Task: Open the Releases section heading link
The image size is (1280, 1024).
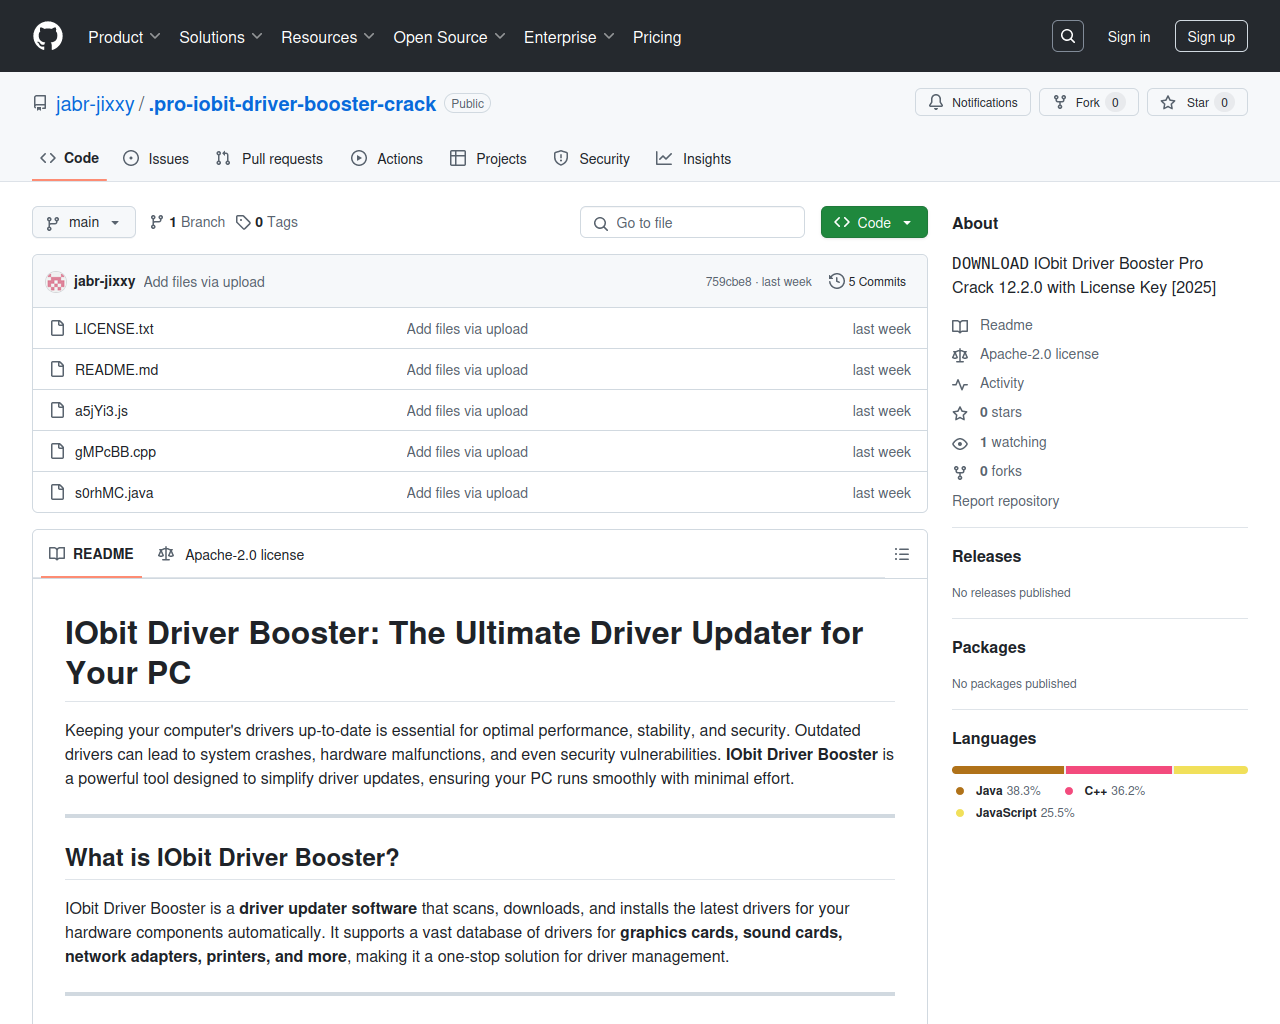Action: 986,556
